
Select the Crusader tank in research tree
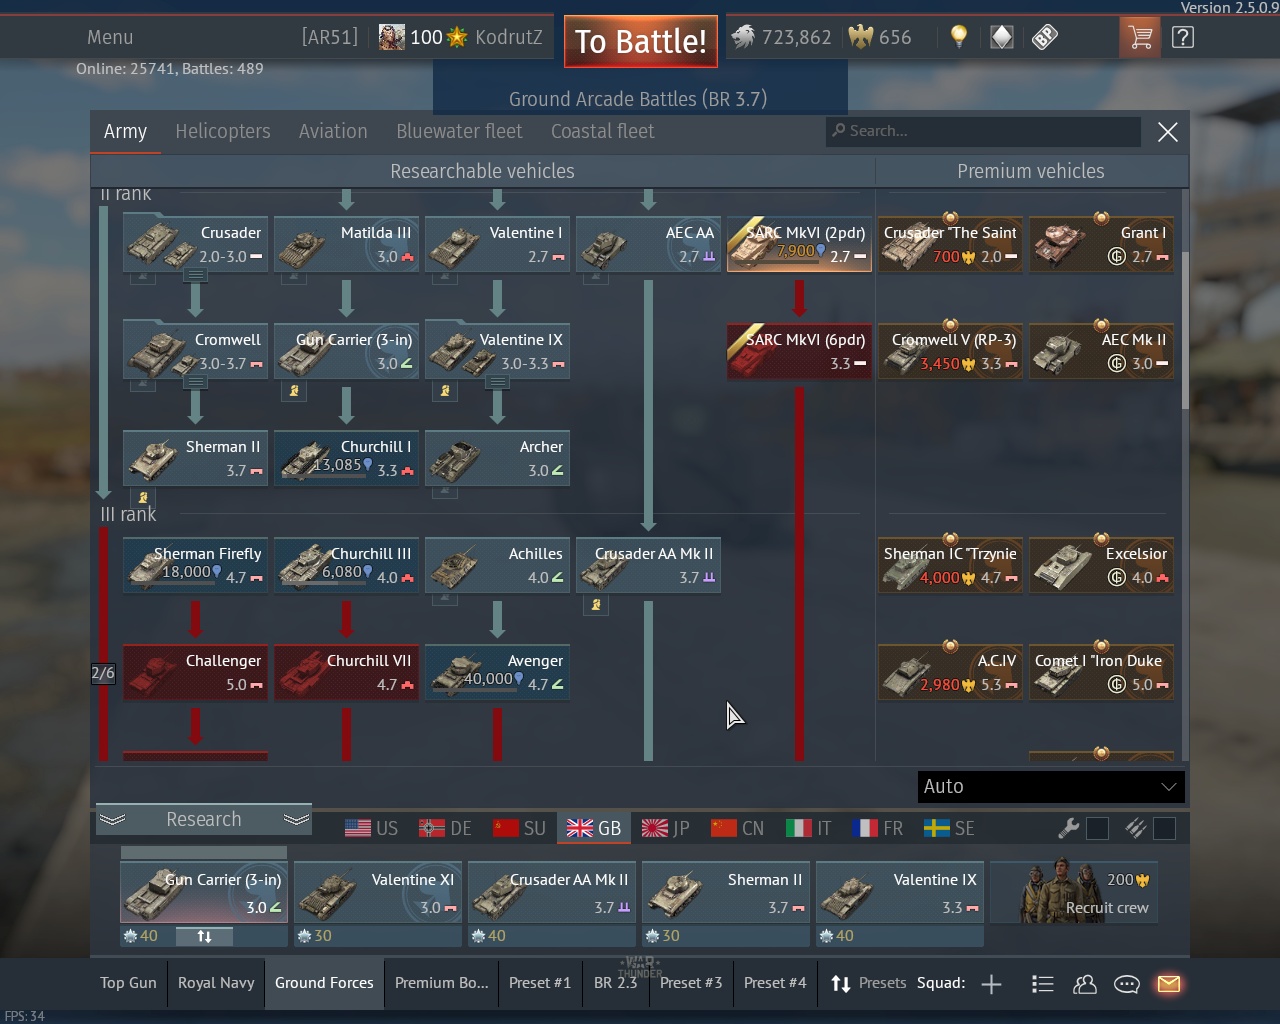pos(195,244)
